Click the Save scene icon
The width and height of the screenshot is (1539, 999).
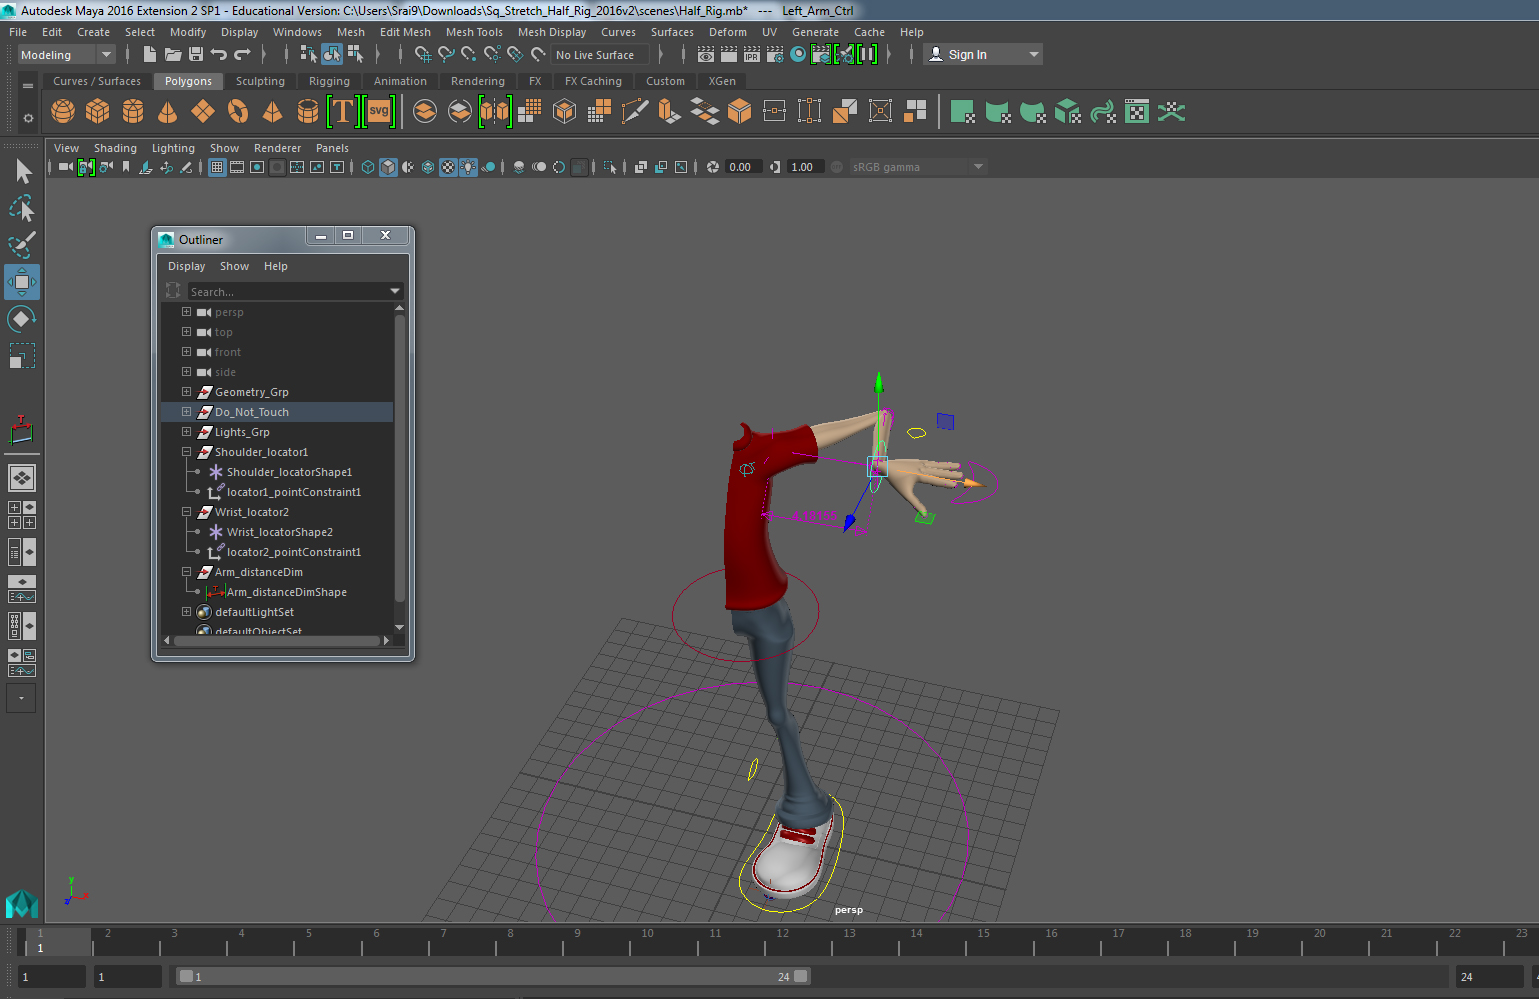point(196,55)
